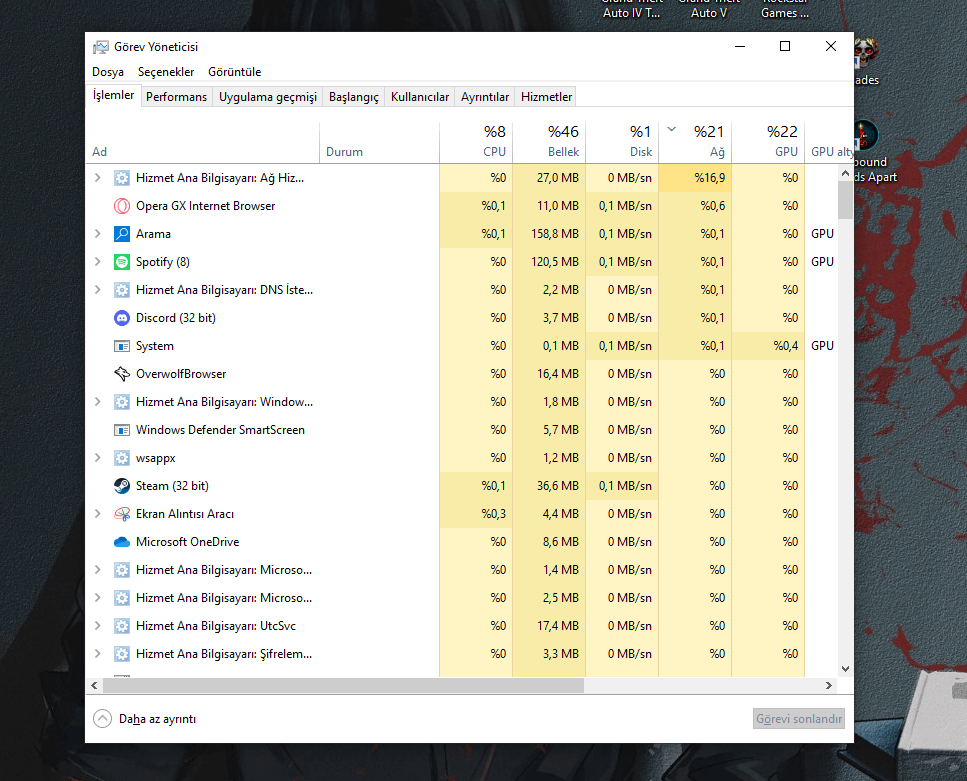Sort by the Durum status column header

click(x=379, y=142)
